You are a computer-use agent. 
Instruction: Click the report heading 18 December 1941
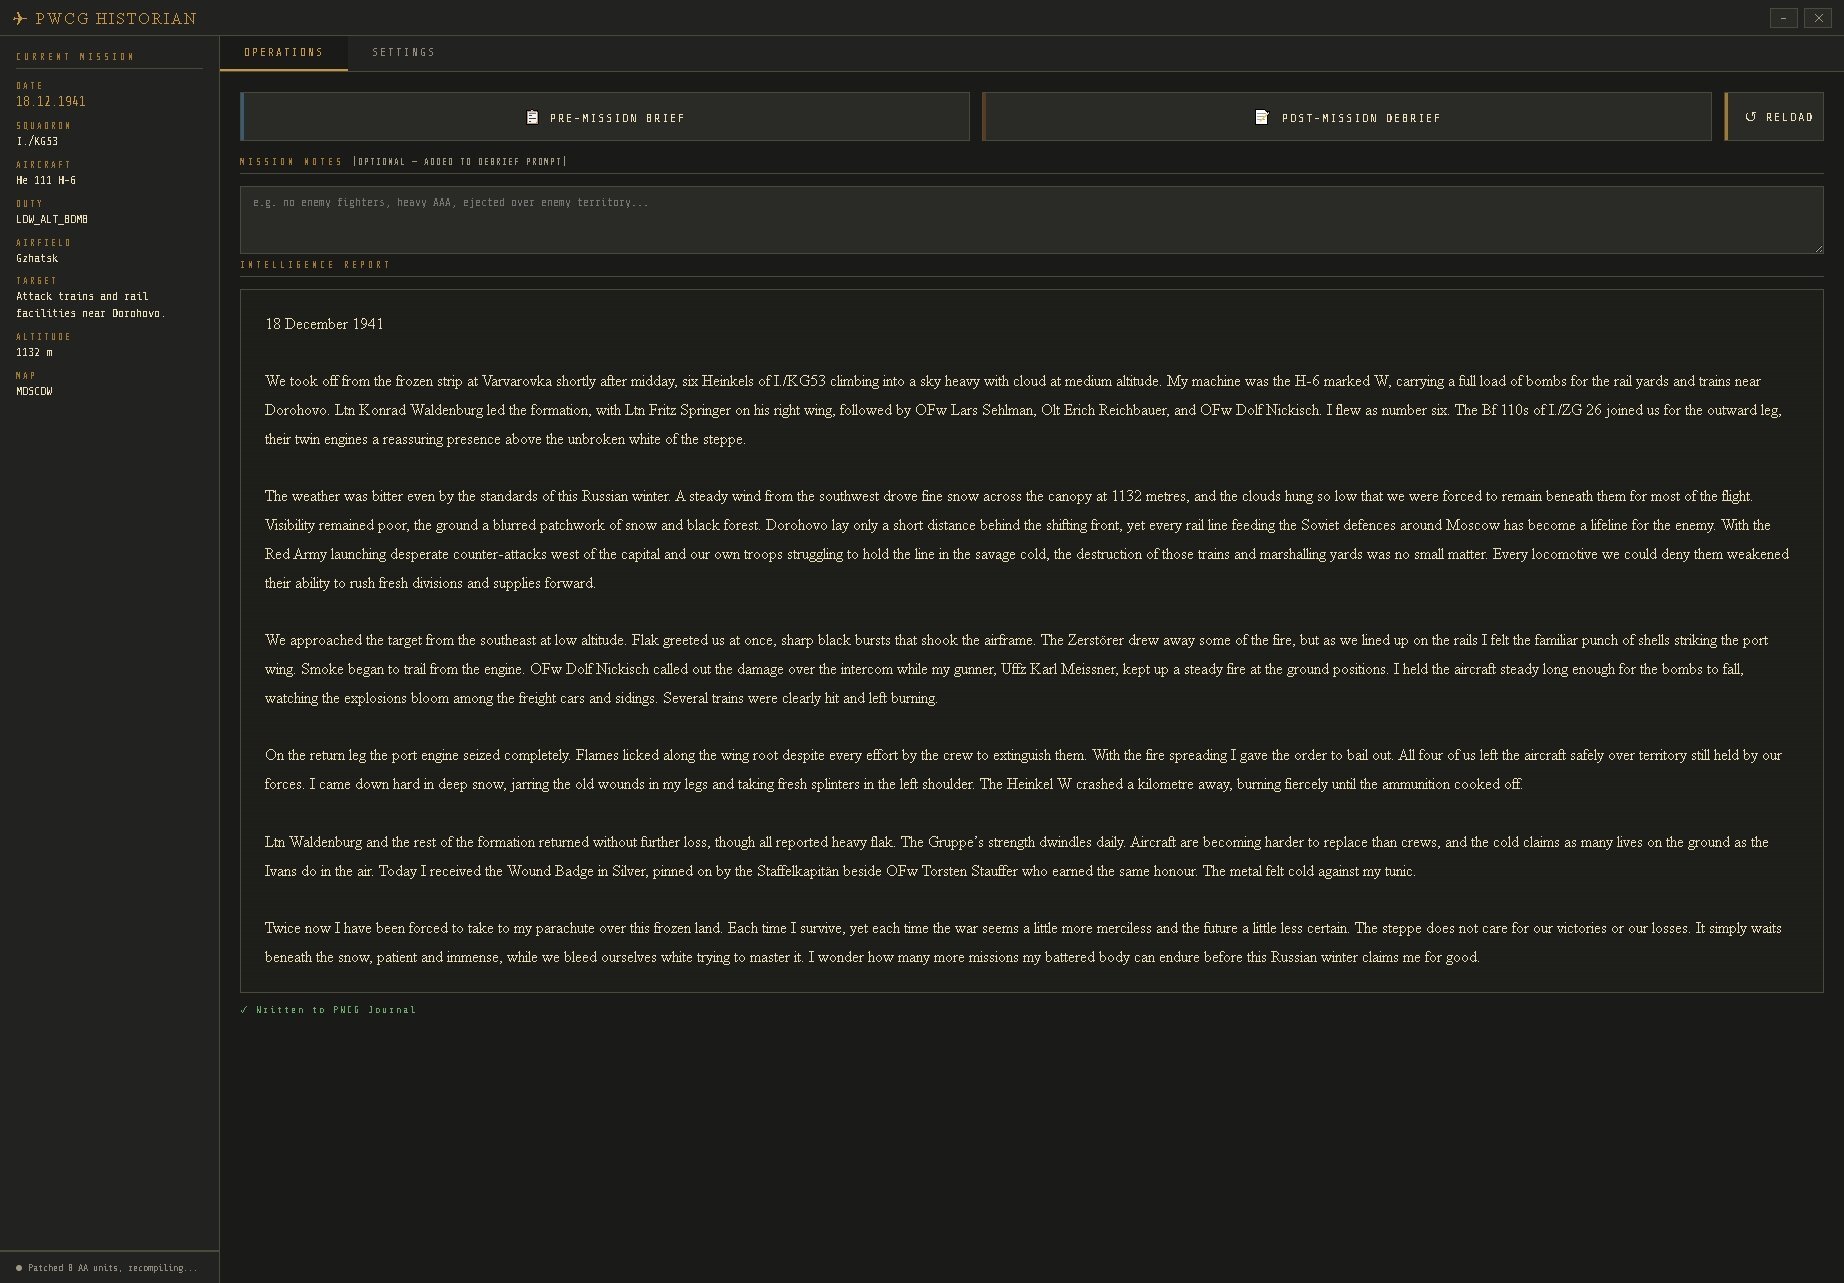click(x=324, y=324)
